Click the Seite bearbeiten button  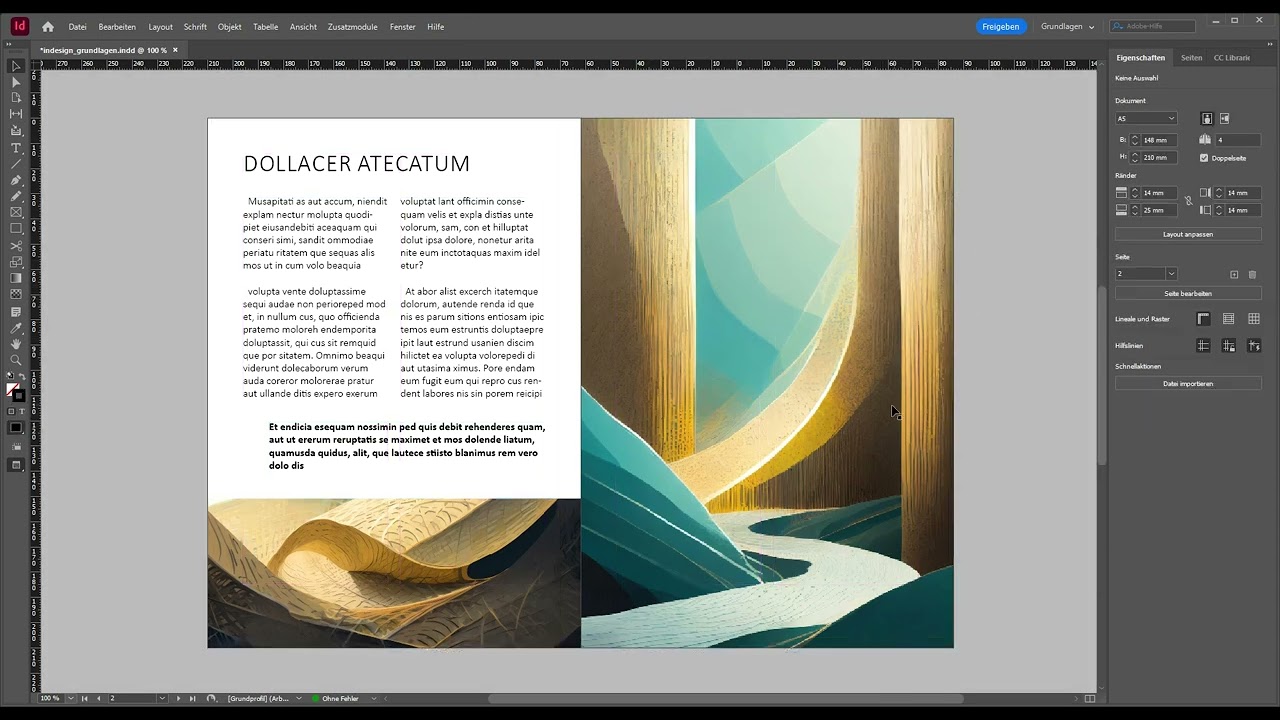point(1188,294)
